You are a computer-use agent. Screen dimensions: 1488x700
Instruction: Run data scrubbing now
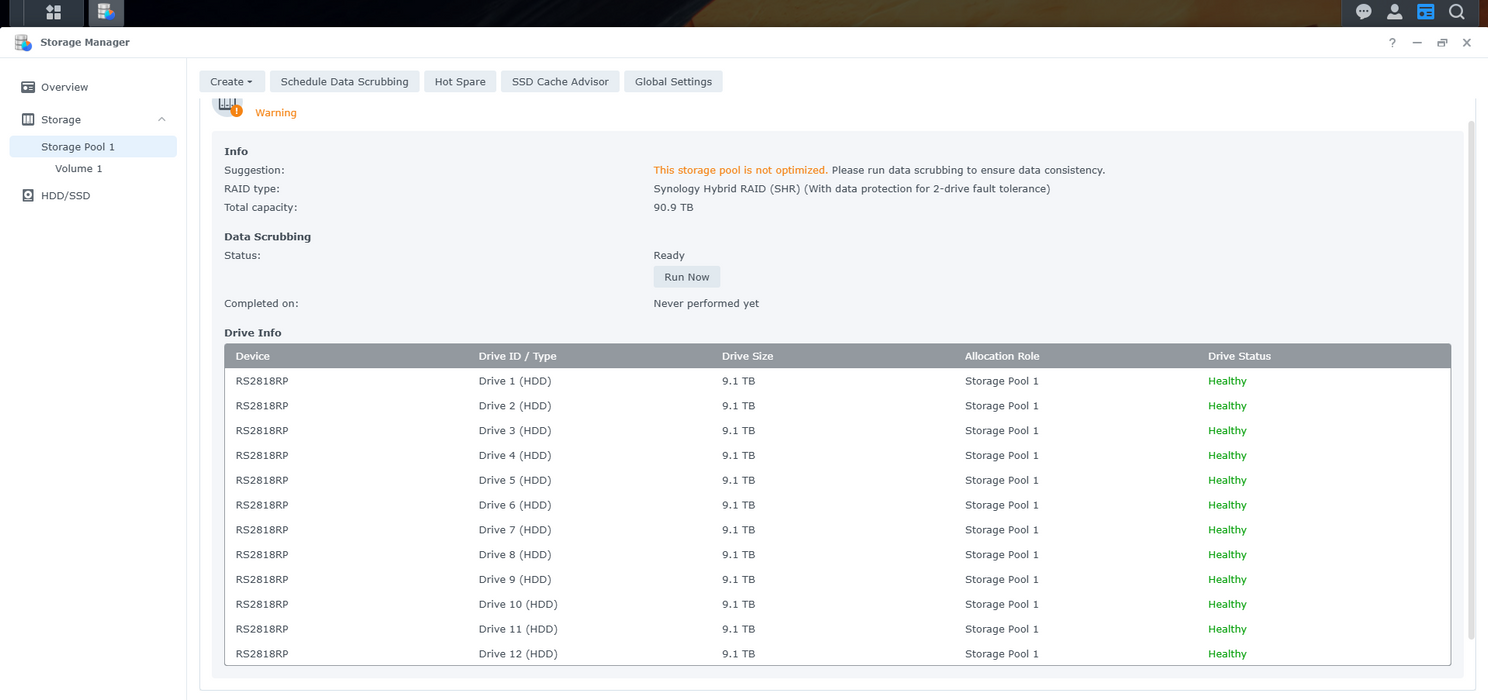click(x=687, y=277)
